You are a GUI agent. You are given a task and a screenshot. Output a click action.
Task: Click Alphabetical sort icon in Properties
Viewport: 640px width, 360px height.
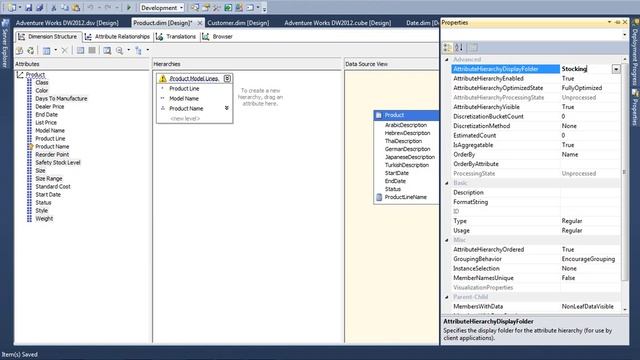point(459,48)
